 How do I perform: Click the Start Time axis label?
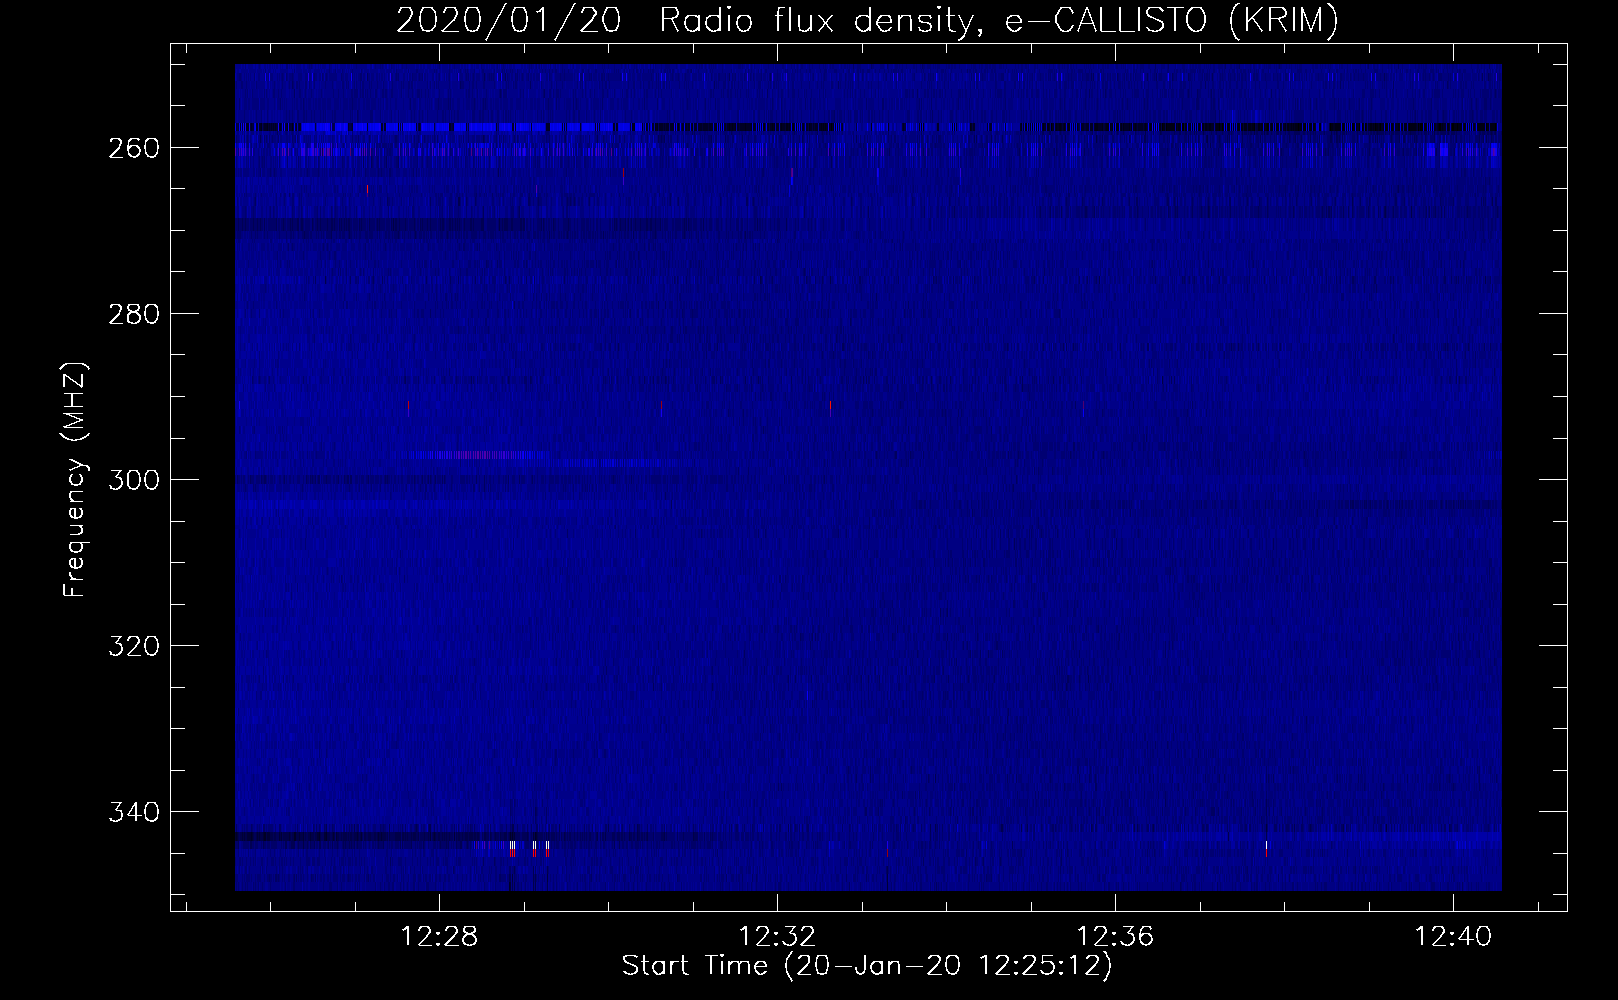tap(867, 966)
